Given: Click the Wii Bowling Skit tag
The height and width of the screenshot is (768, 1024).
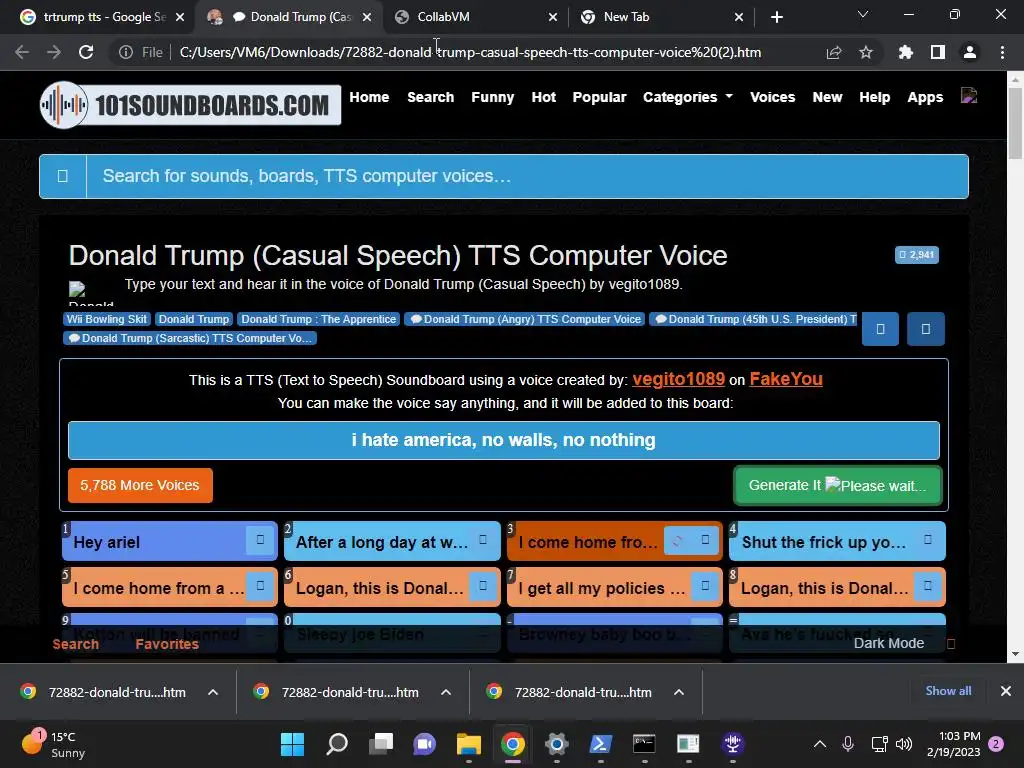Looking at the screenshot, I should pyautogui.click(x=107, y=319).
